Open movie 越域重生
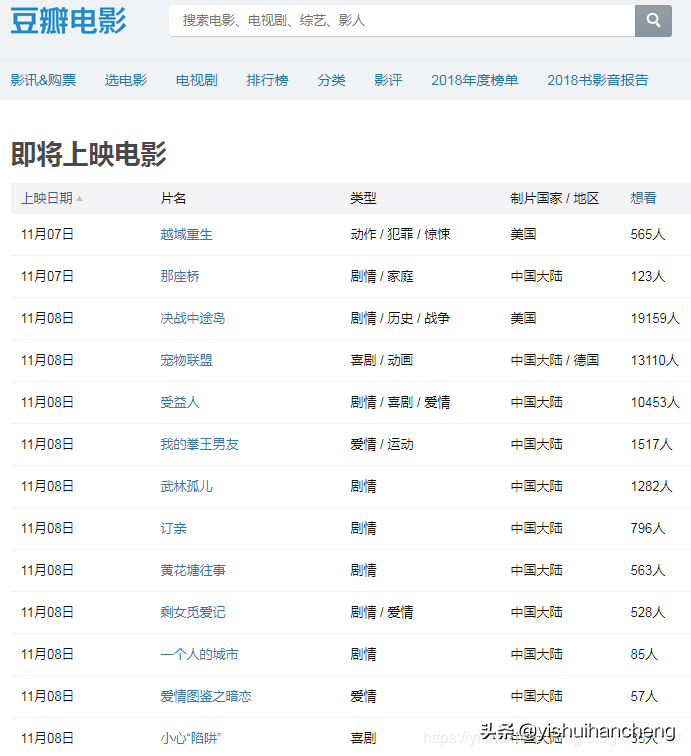Viewport: 691px width, 756px height. (186, 234)
